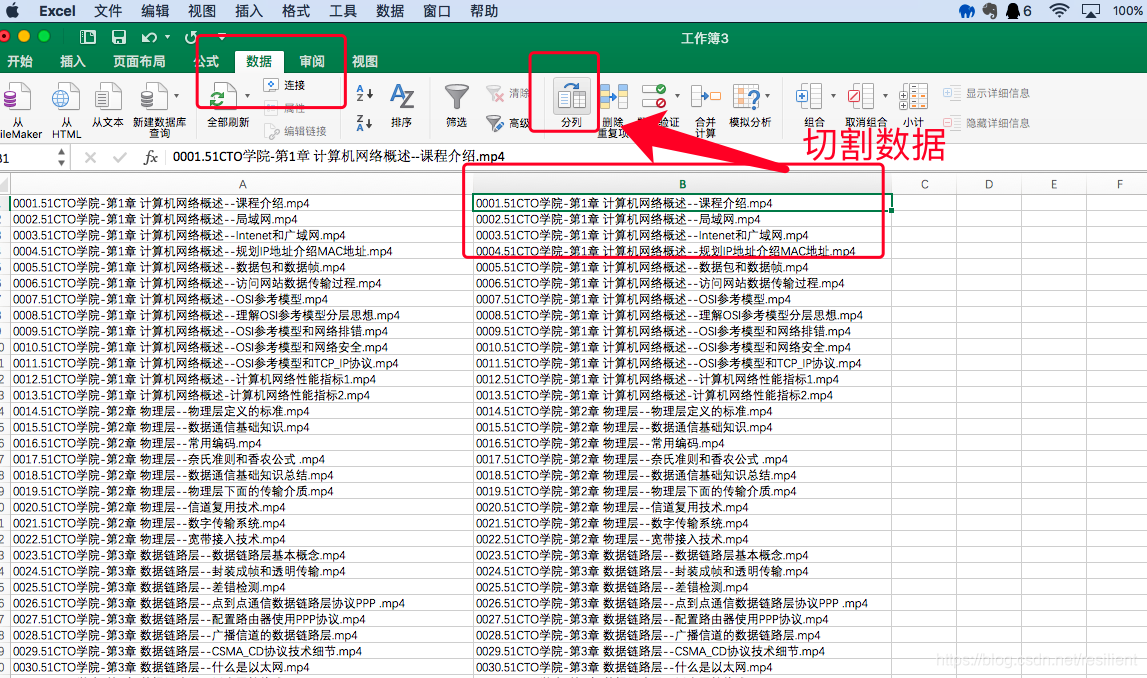Image resolution: width=1147 pixels, height=678 pixels.
Task: Open the 排序 sort dialog icon
Action: click(x=402, y=97)
